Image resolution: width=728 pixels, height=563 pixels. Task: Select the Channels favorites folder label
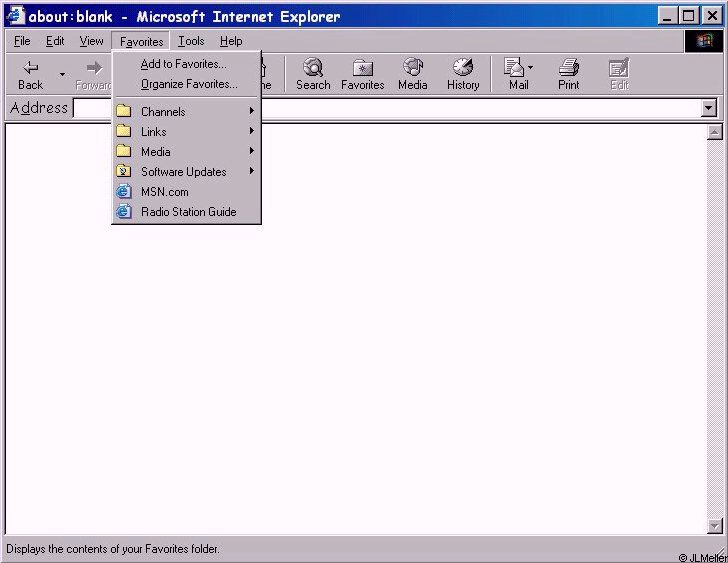pyautogui.click(x=163, y=112)
